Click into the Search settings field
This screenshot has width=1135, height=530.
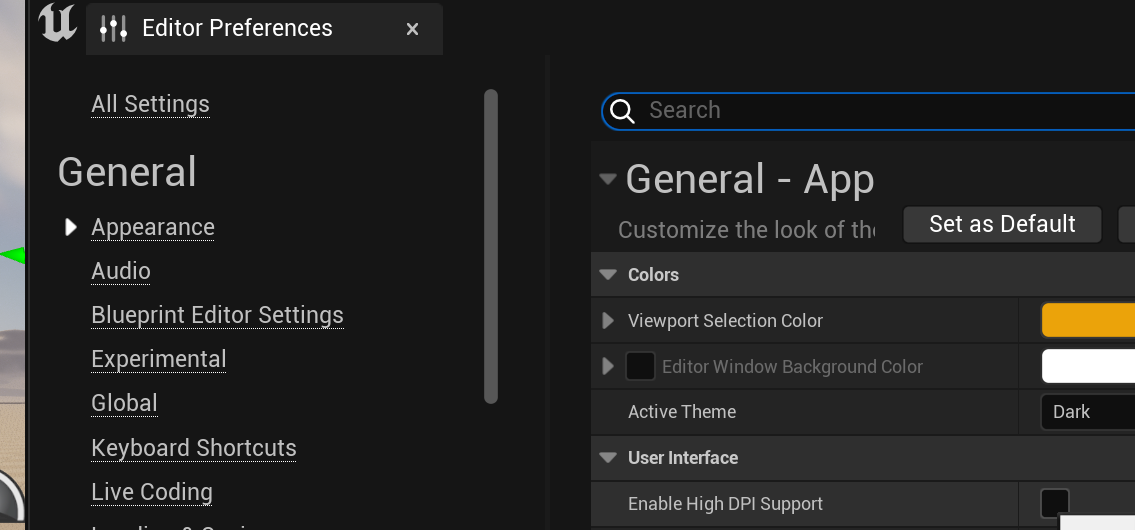point(880,111)
